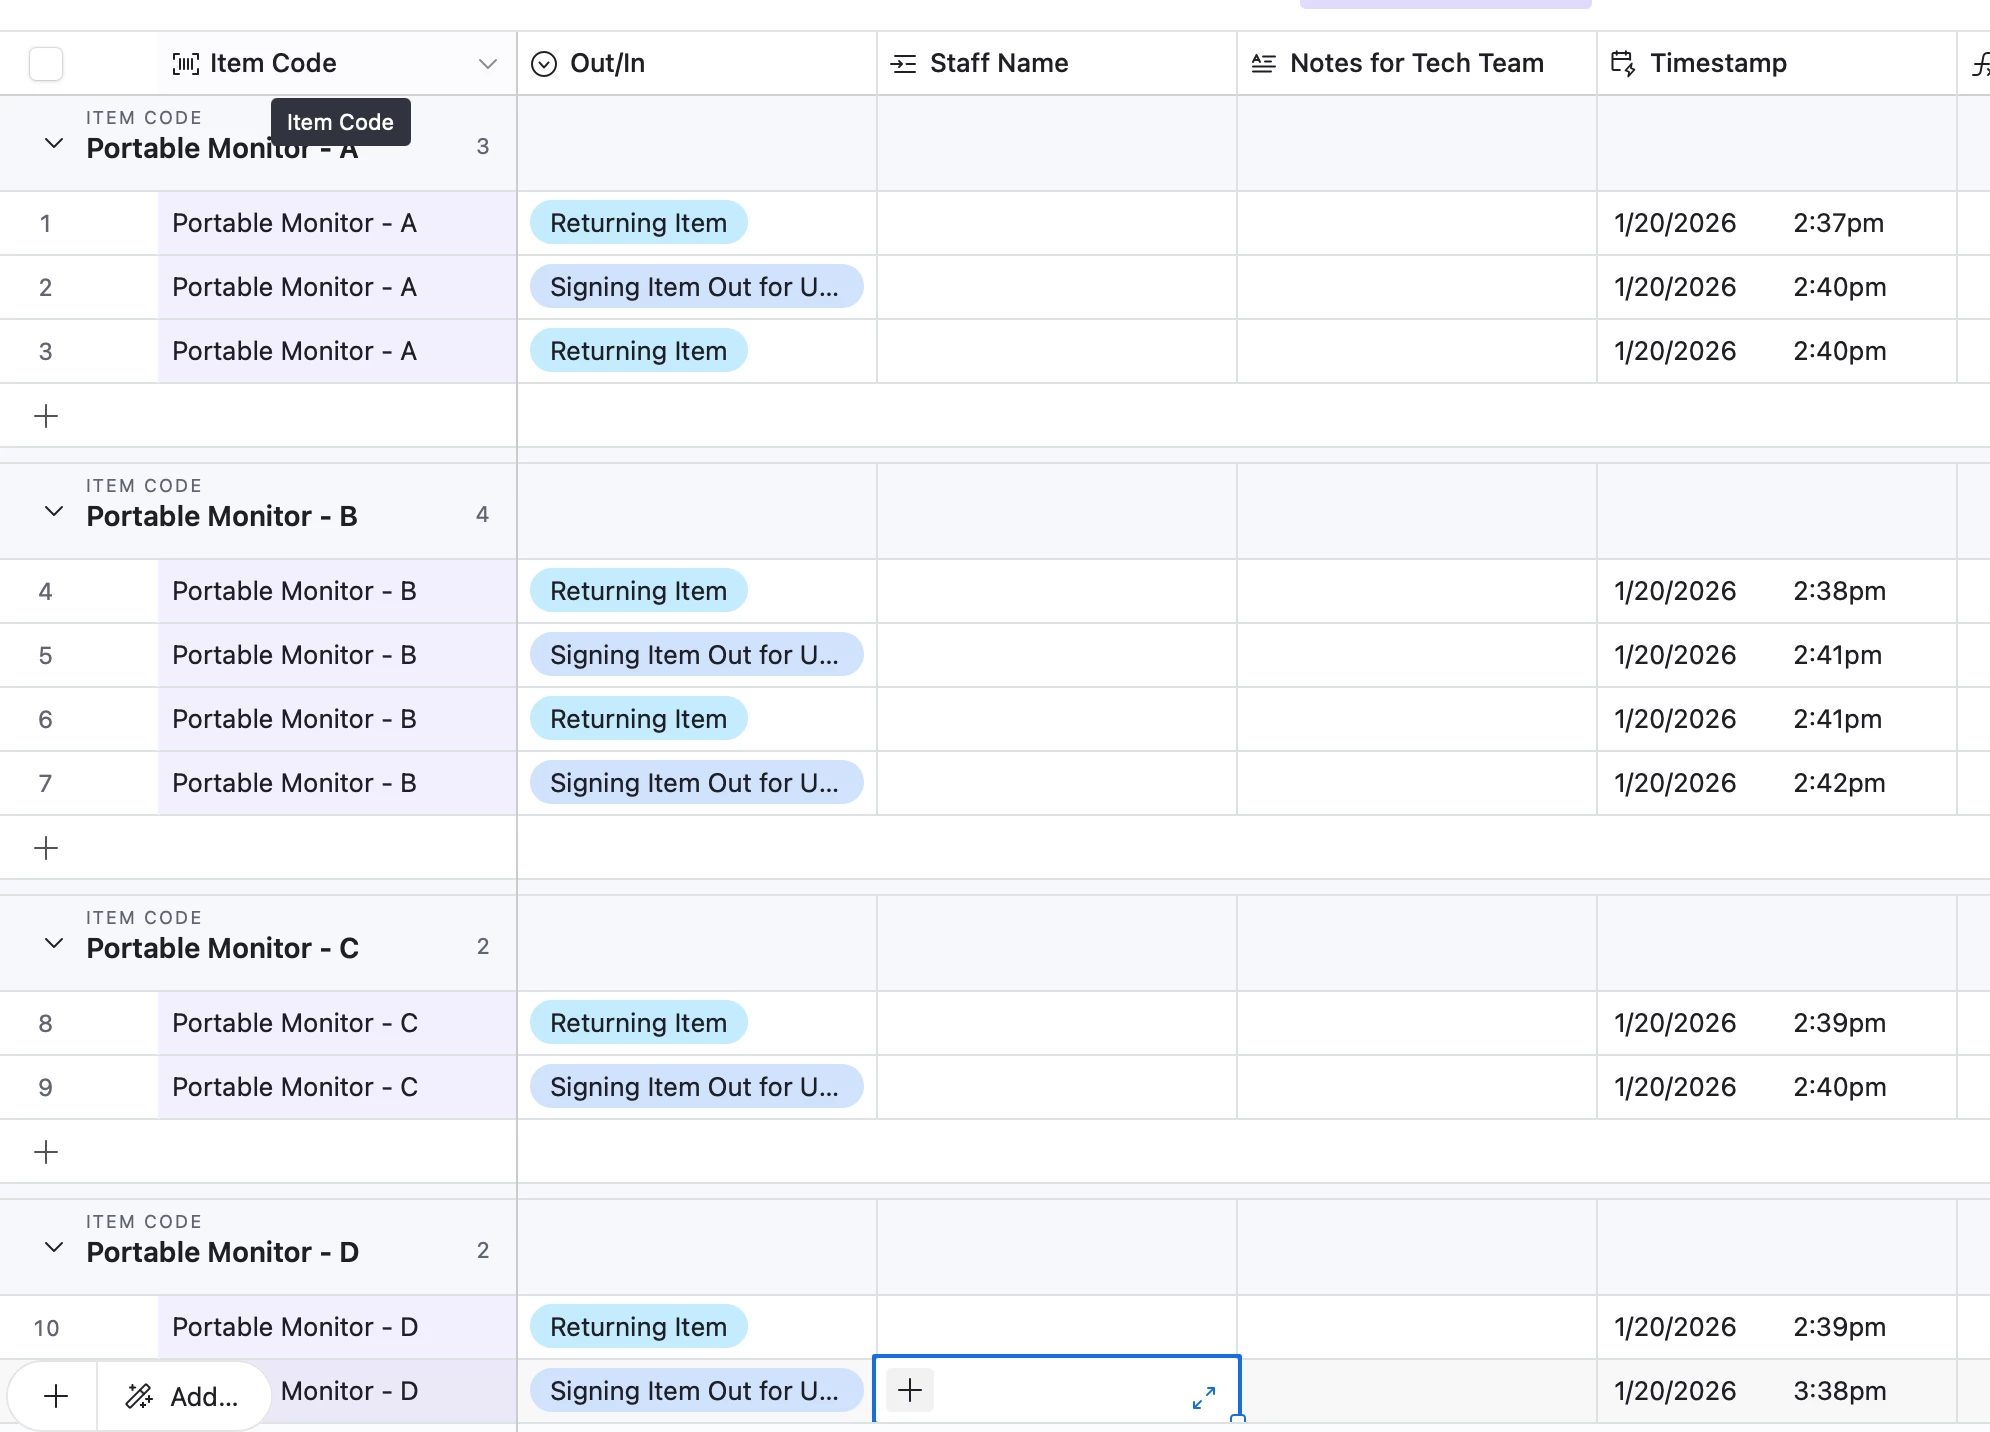Add record under Portable Monitor - C group
Viewport: 1990px width, 1432px height.
(x=46, y=1152)
